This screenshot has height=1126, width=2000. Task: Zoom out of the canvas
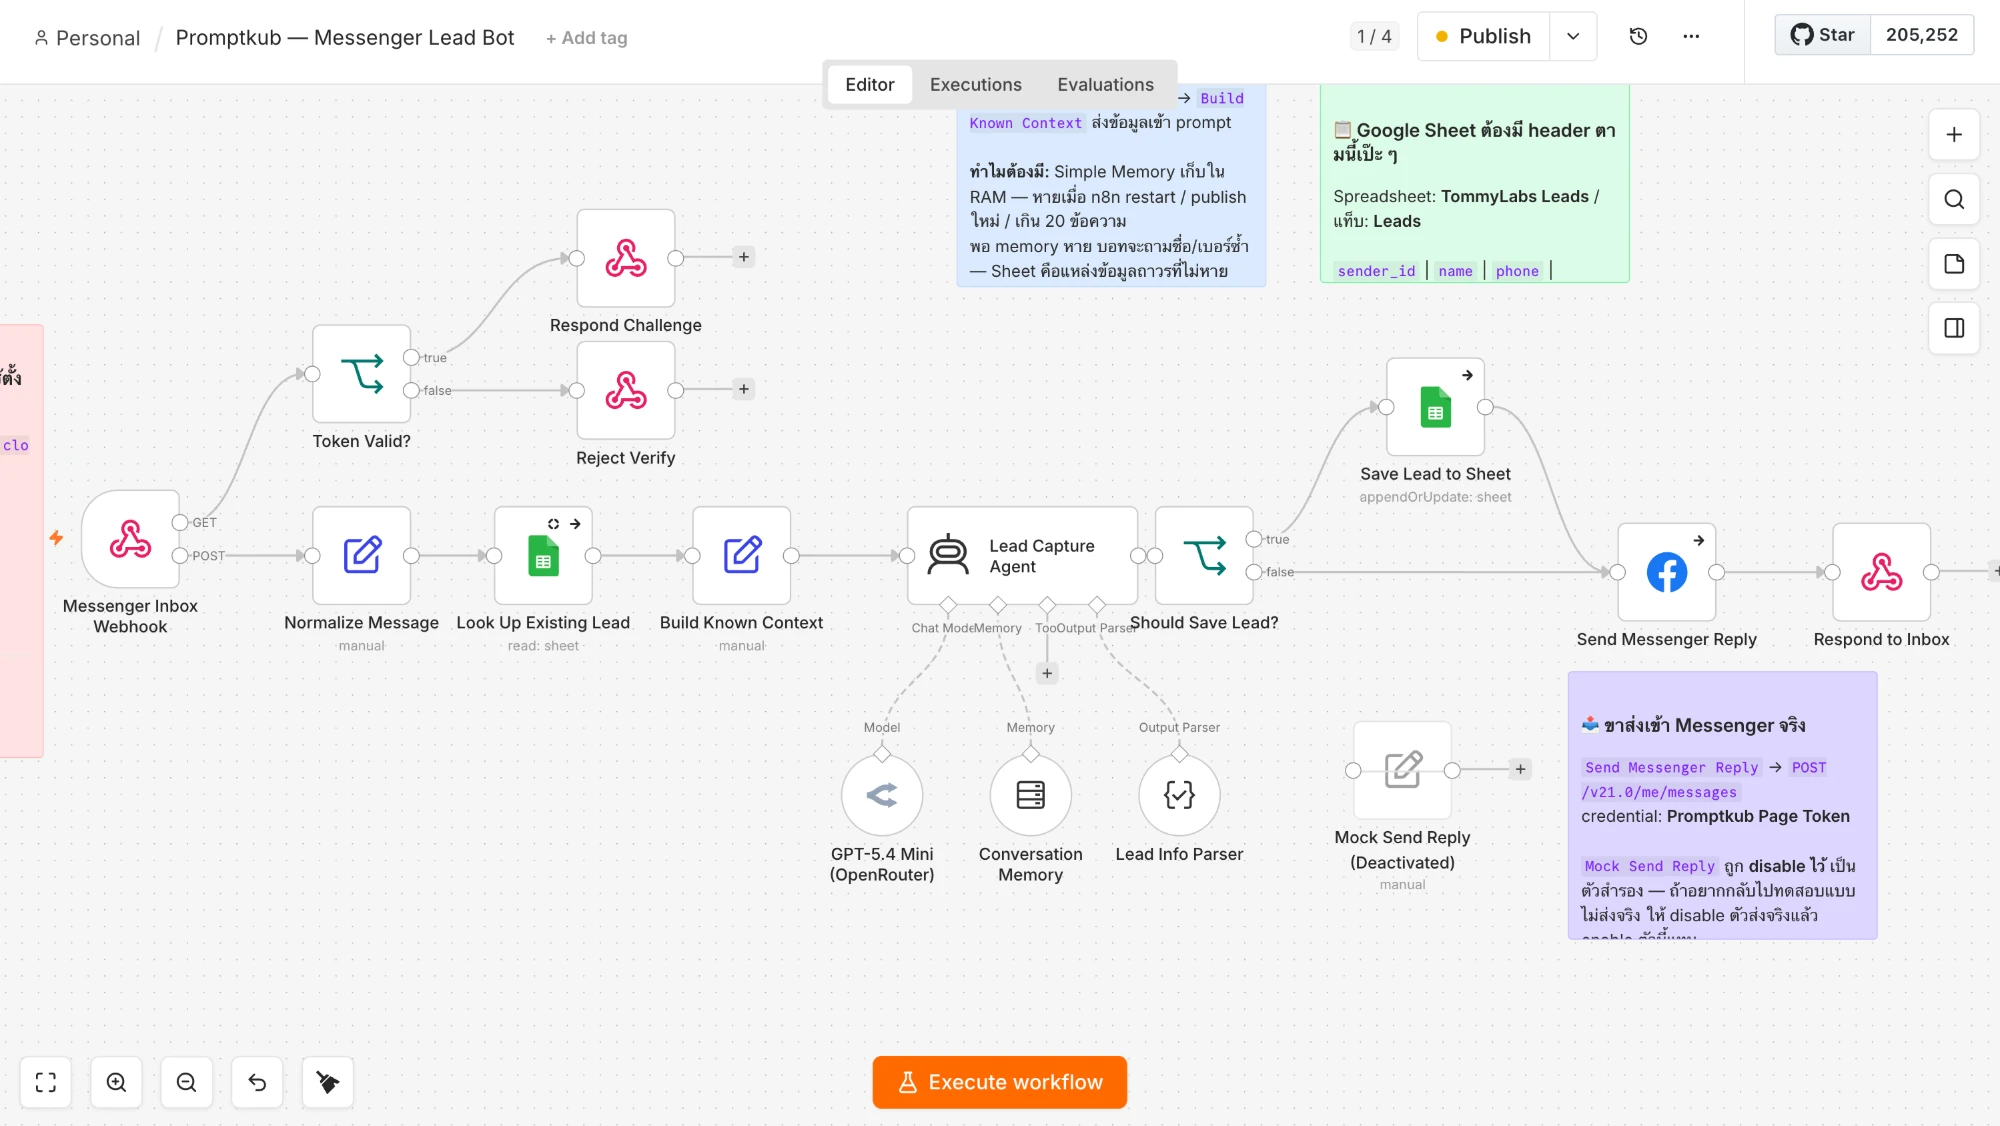coord(186,1082)
